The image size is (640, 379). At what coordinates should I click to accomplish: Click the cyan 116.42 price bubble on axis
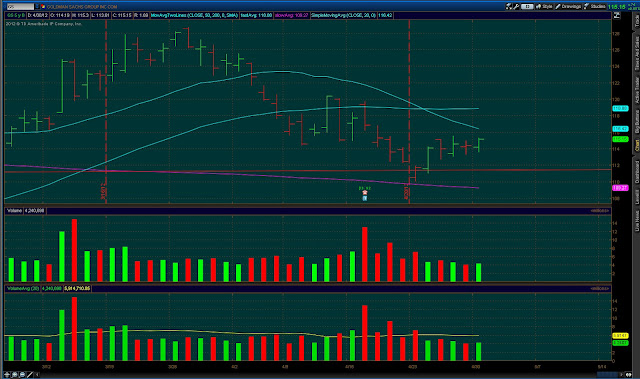pos(620,129)
